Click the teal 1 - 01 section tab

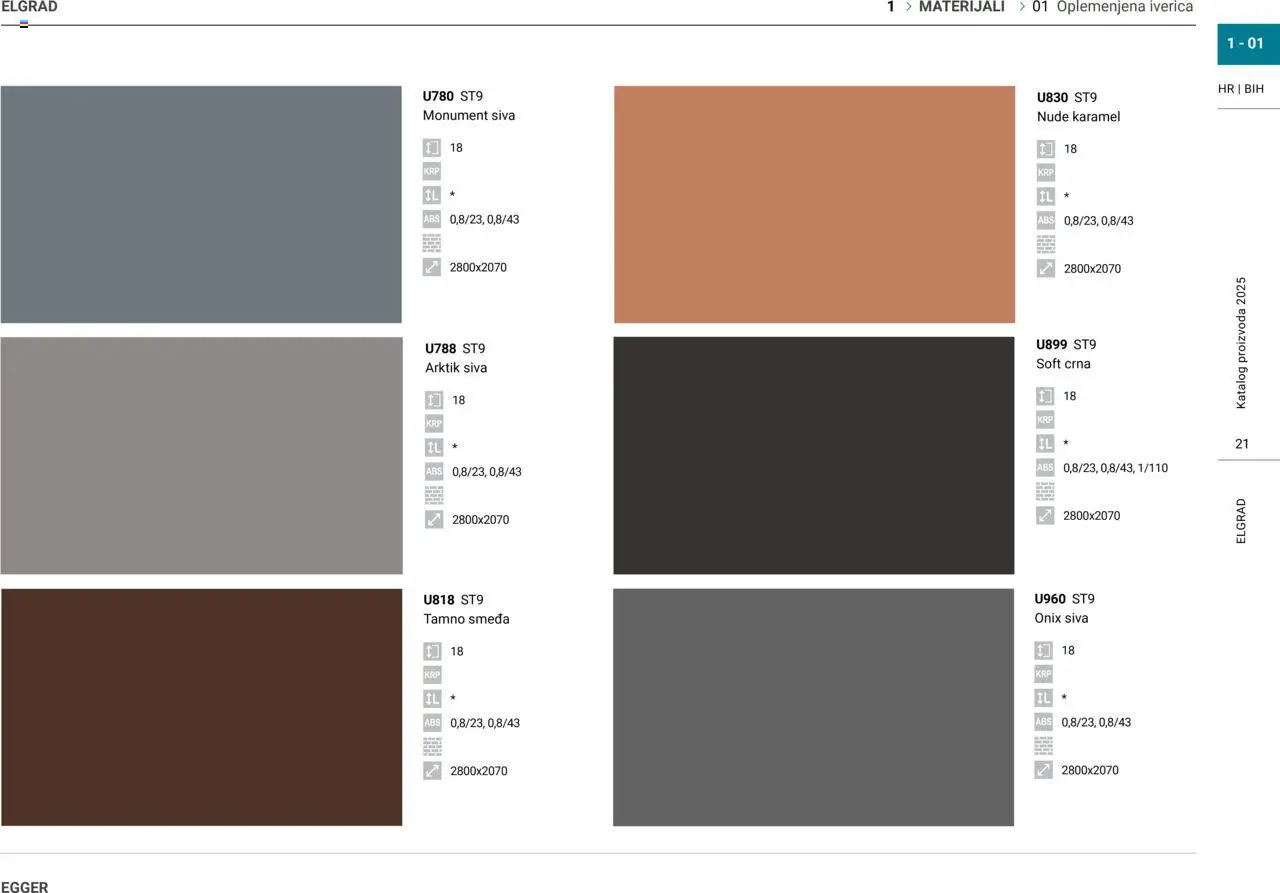coord(1246,43)
